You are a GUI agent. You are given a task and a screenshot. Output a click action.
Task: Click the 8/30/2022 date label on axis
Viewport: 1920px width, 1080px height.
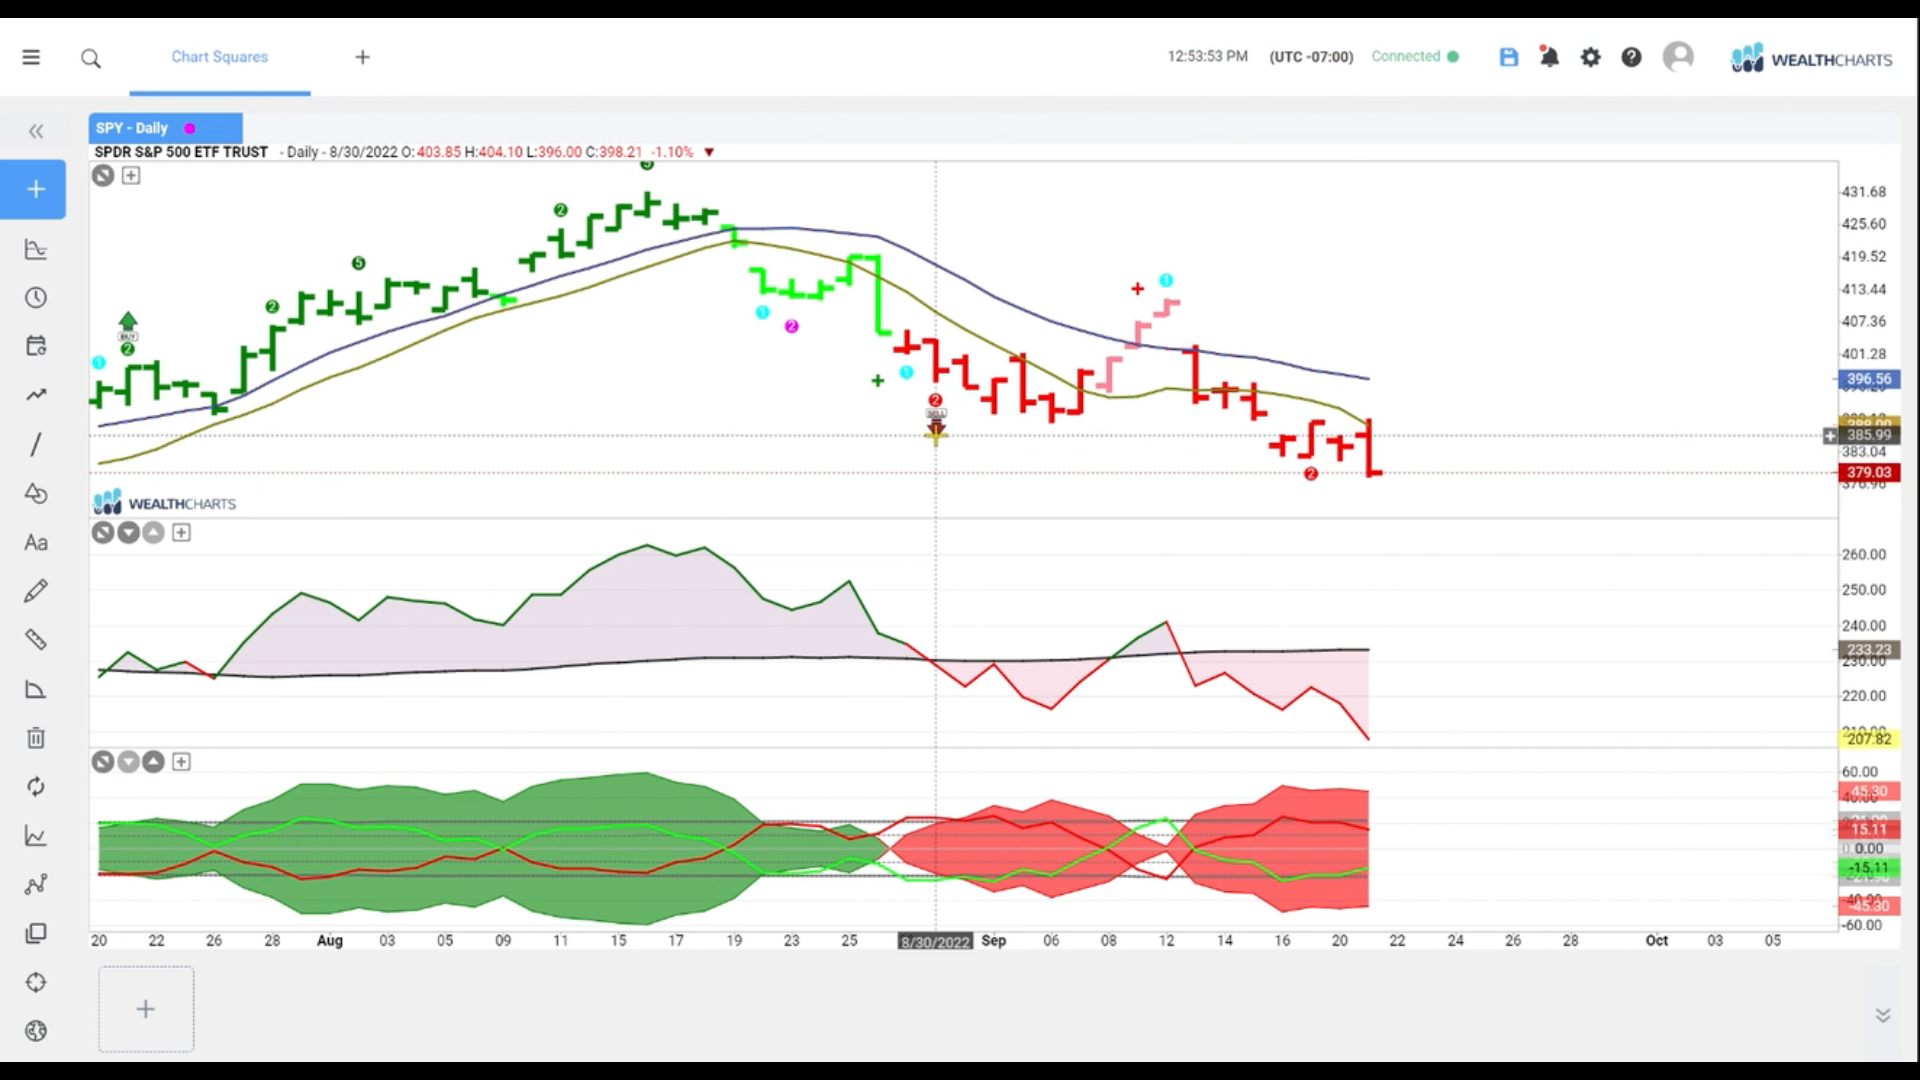[935, 942]
